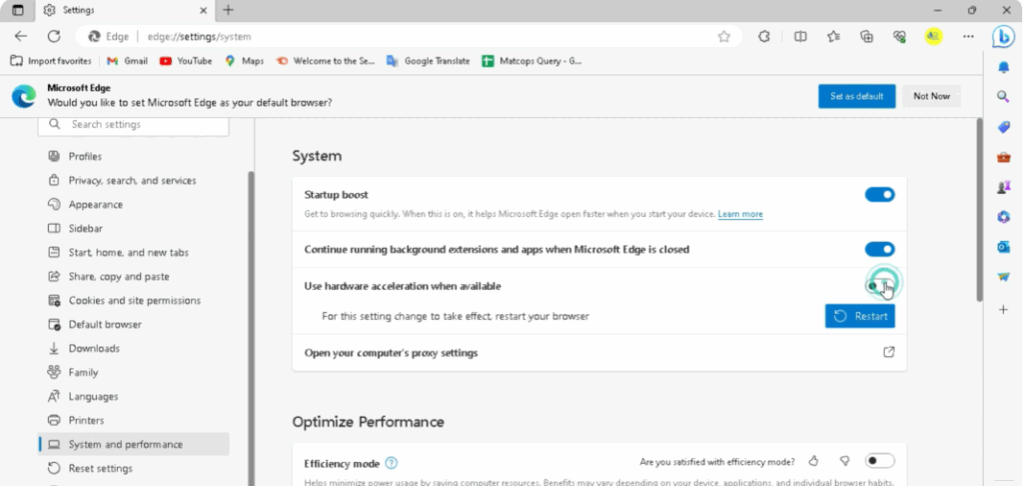Open Browser essentials heart icon

click(x=900, y=37)
